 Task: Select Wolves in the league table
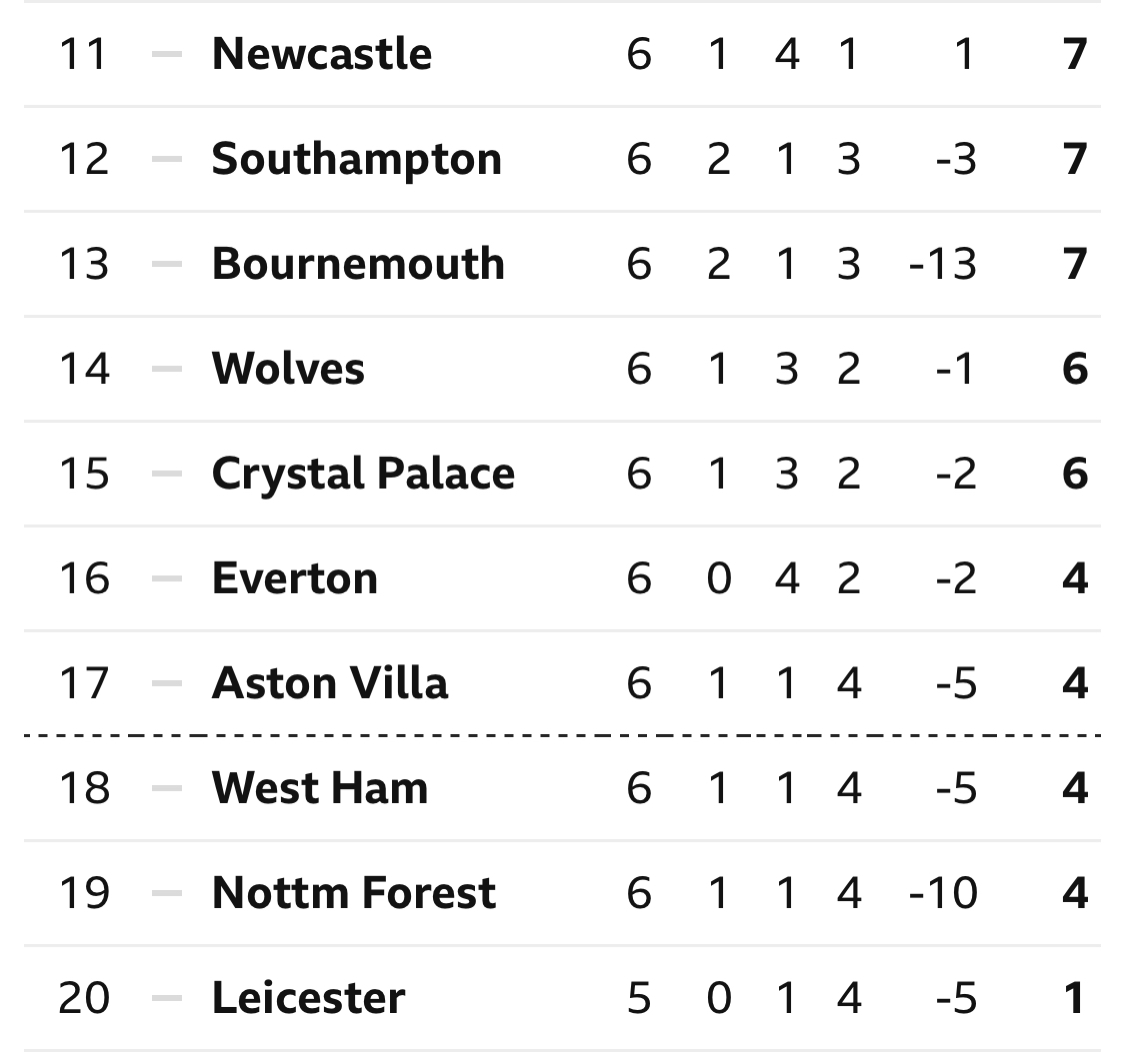point(288,369)
